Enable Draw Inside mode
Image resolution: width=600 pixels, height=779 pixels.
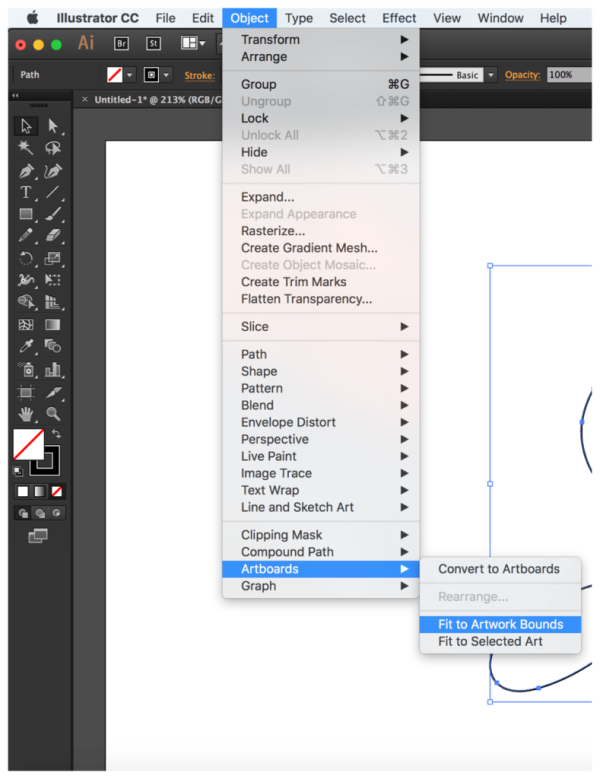click(x=57, y=513)
